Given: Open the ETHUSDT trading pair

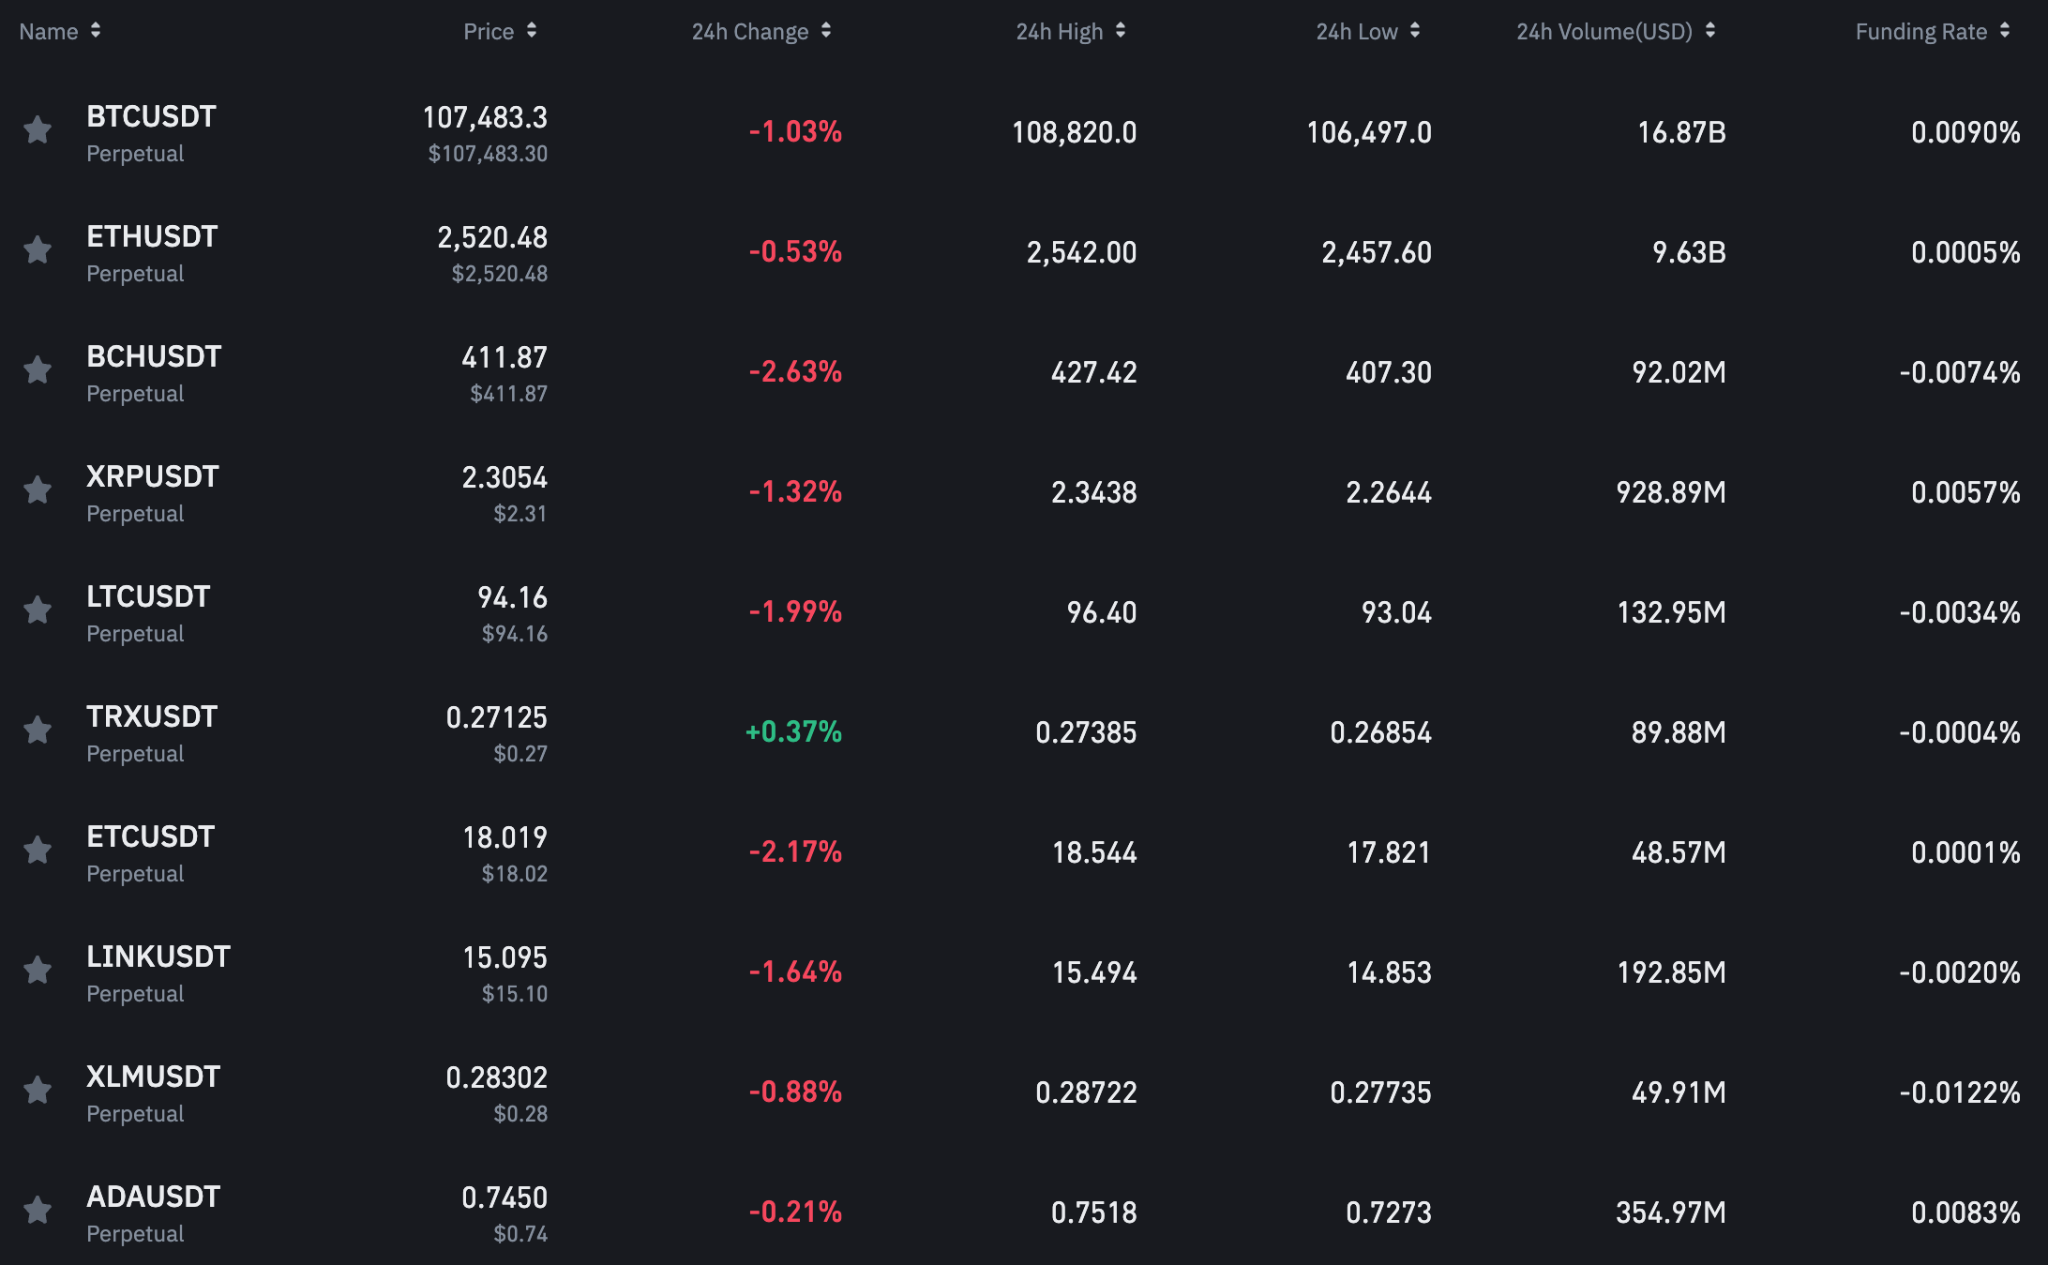Looking at the screenshot, I should tap(152, 237).
